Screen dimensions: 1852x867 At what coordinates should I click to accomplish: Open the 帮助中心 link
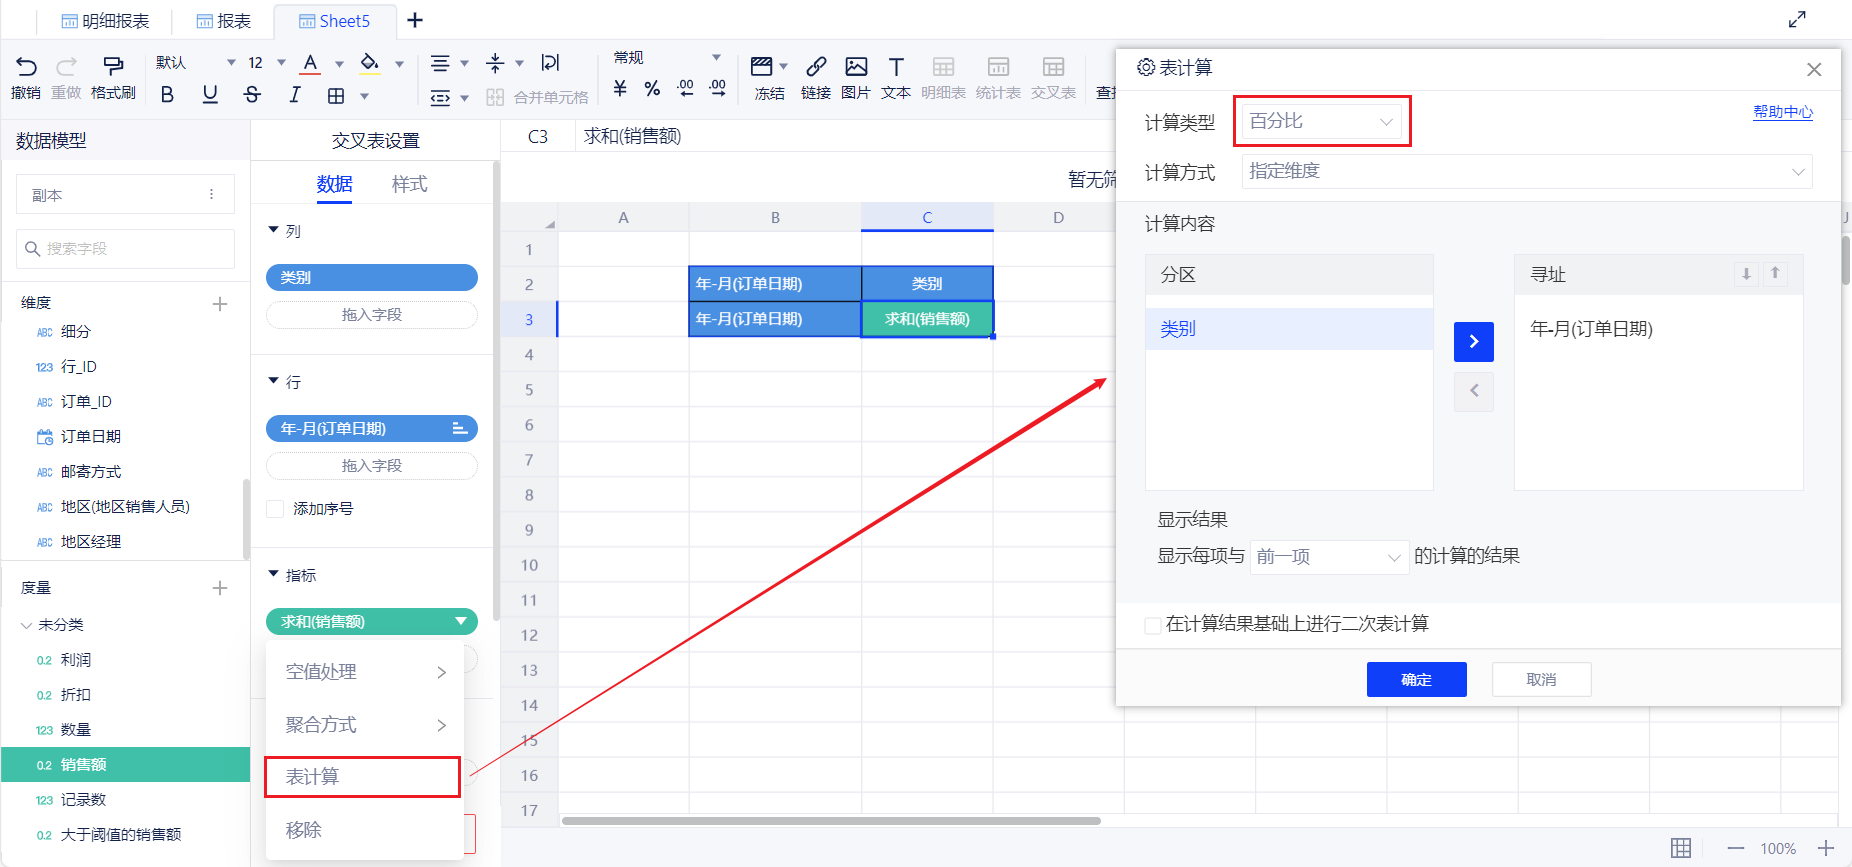pos(1782,112)
